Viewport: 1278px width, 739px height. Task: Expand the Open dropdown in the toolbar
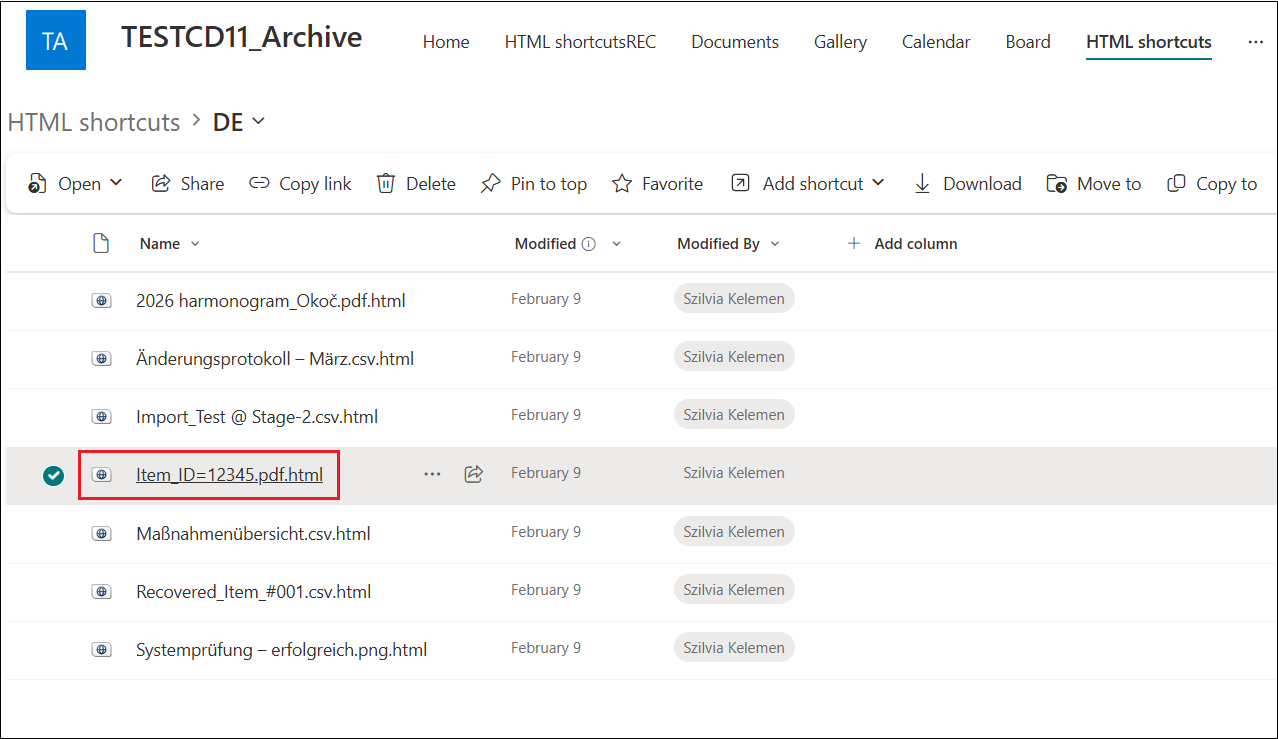coord(116,183)
